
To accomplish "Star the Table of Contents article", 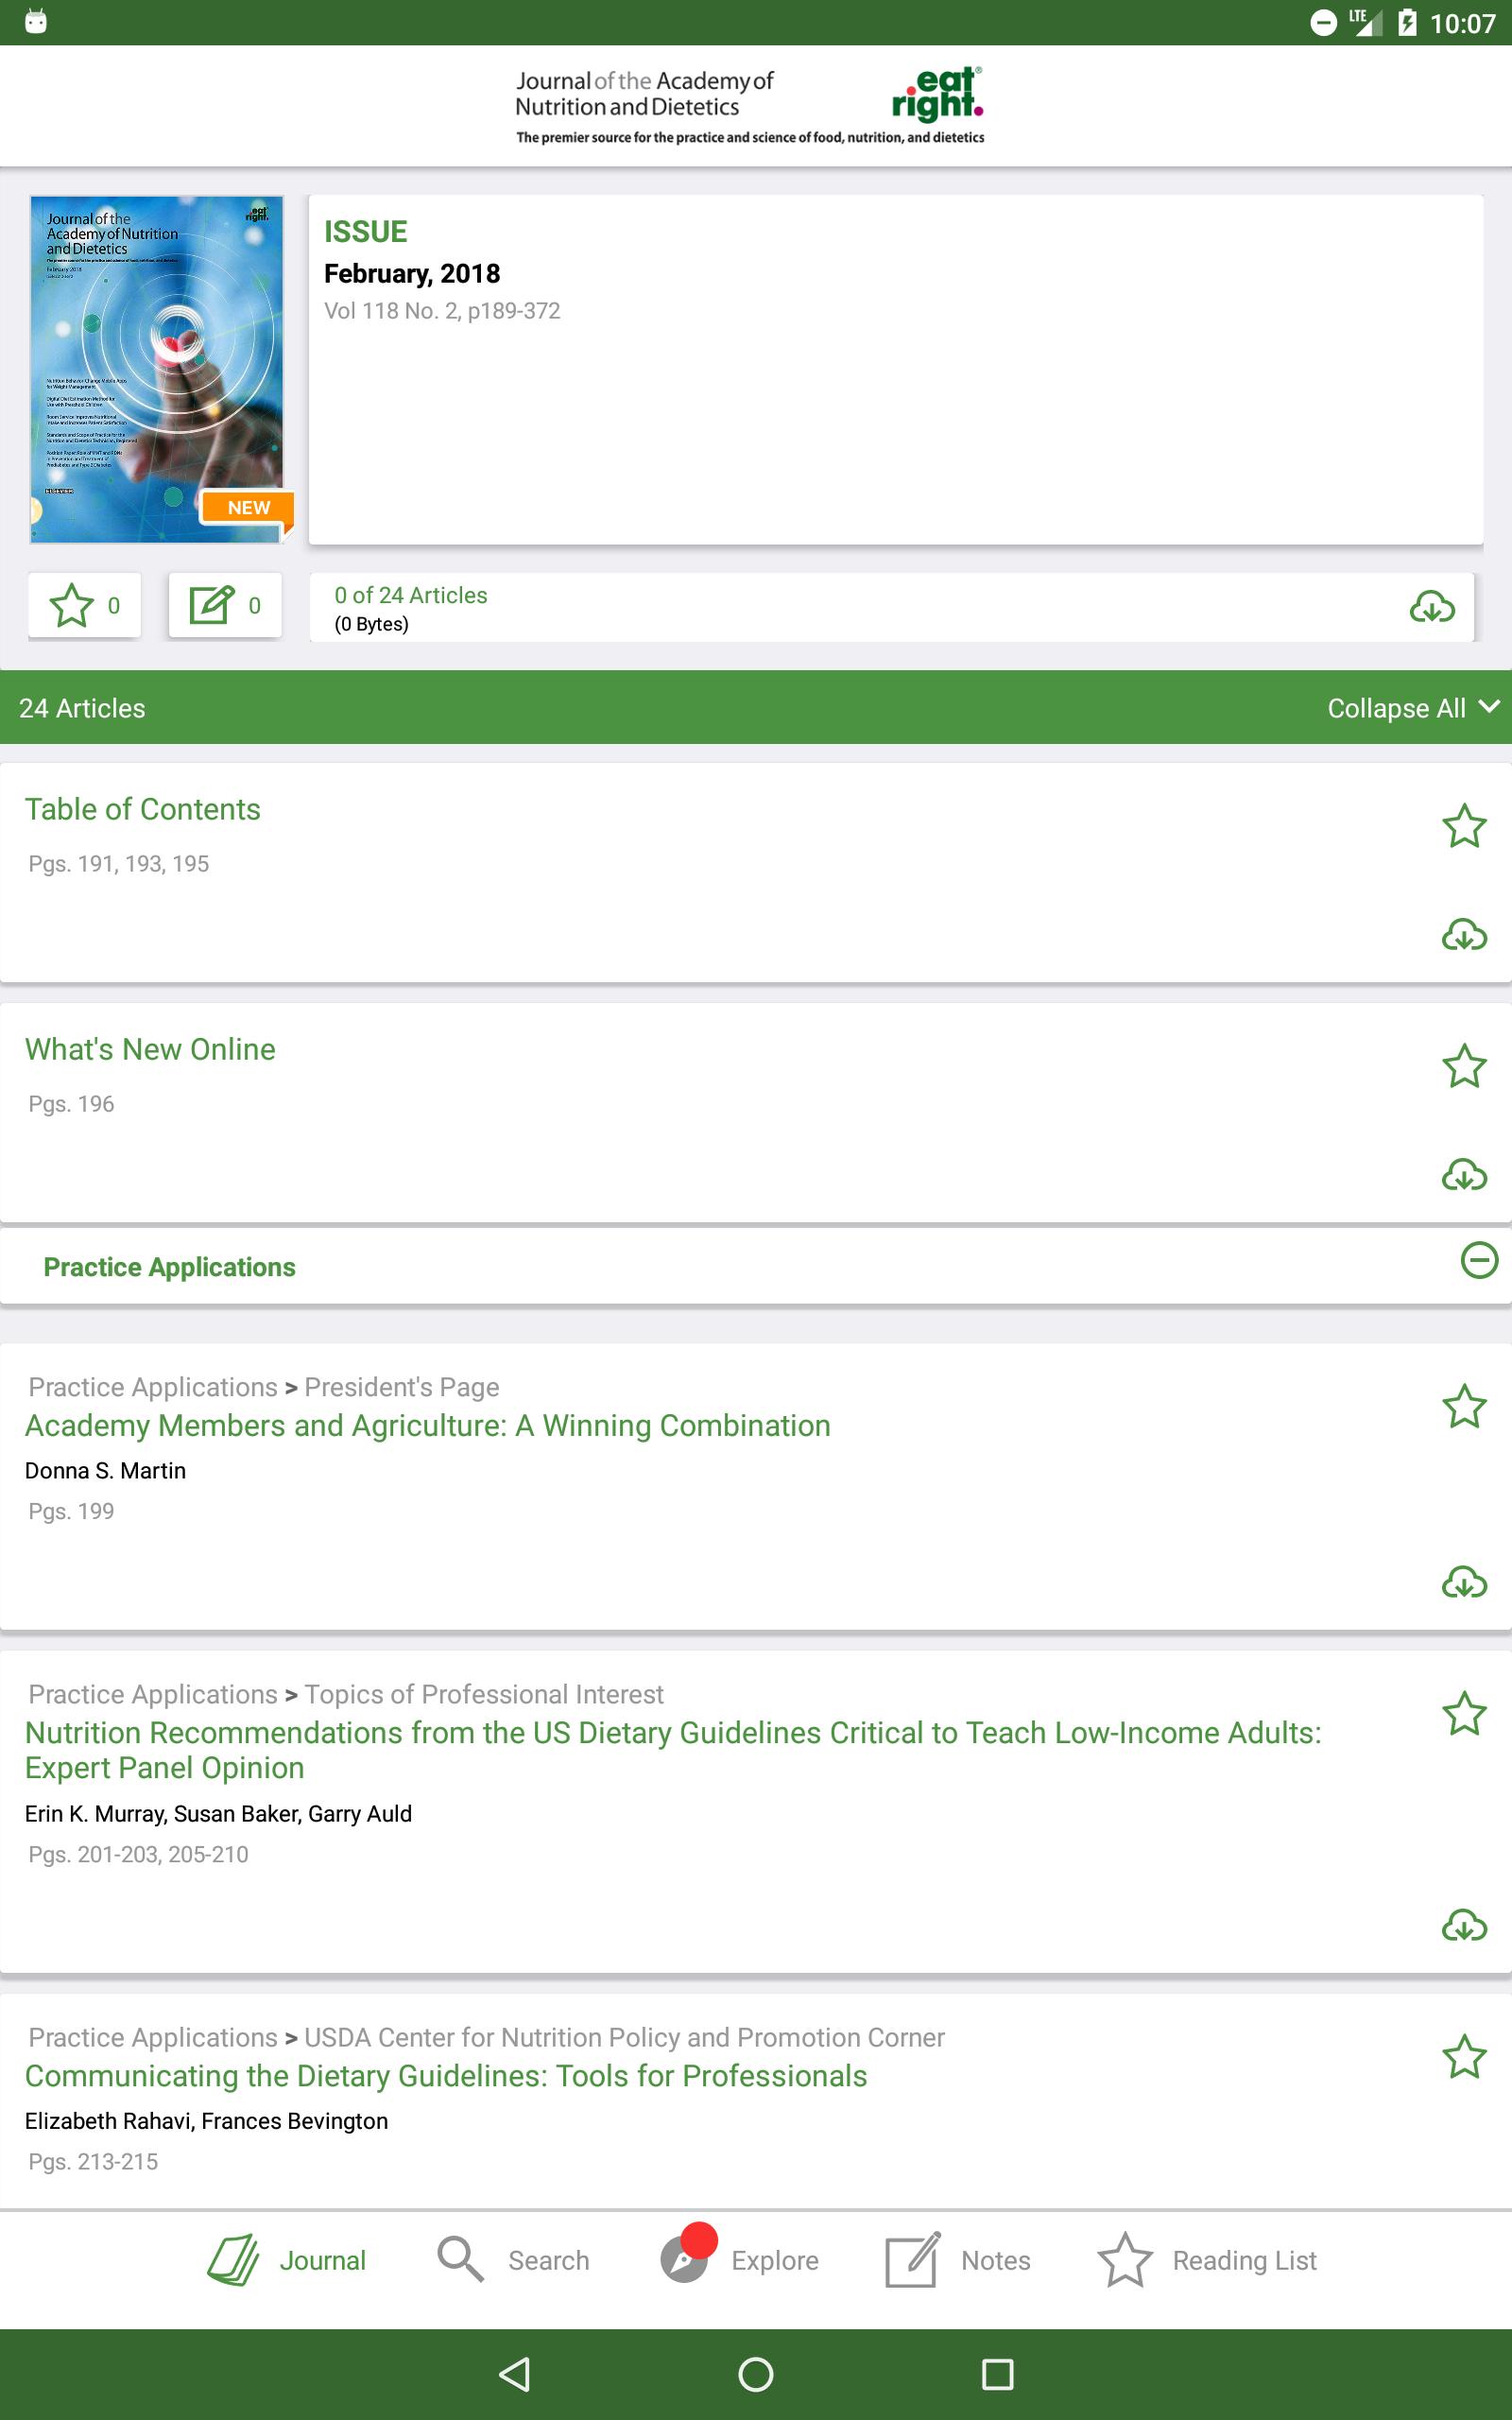I will 1464,826.
